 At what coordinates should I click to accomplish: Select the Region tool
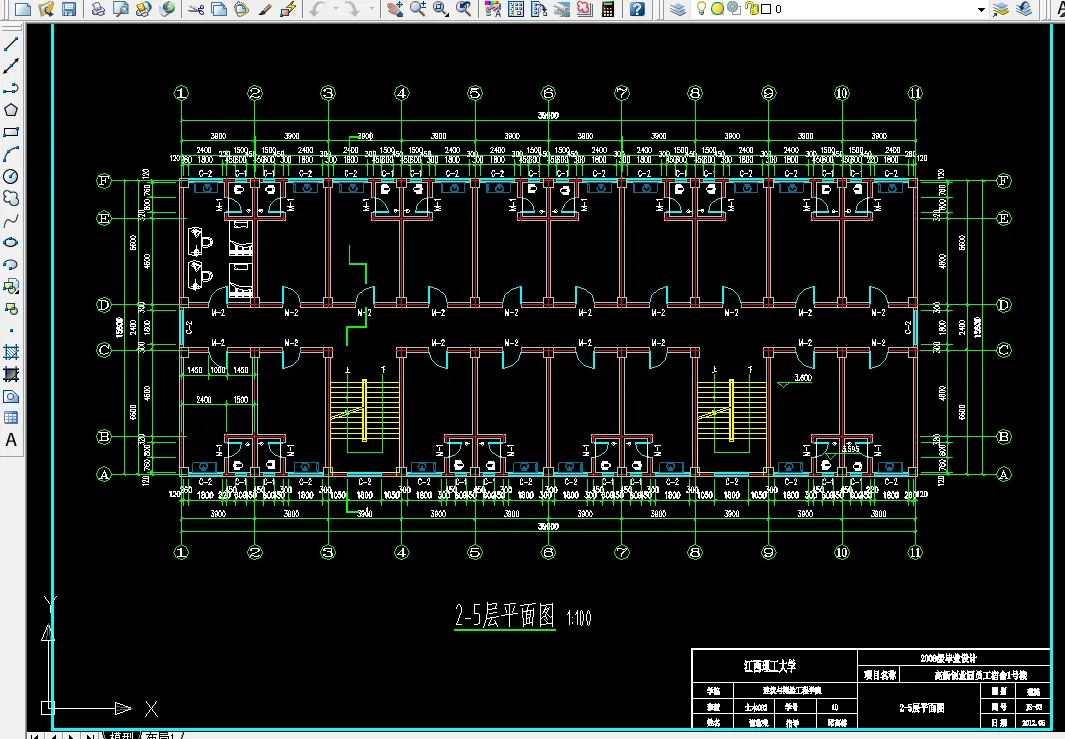click(x=11, y=397)
